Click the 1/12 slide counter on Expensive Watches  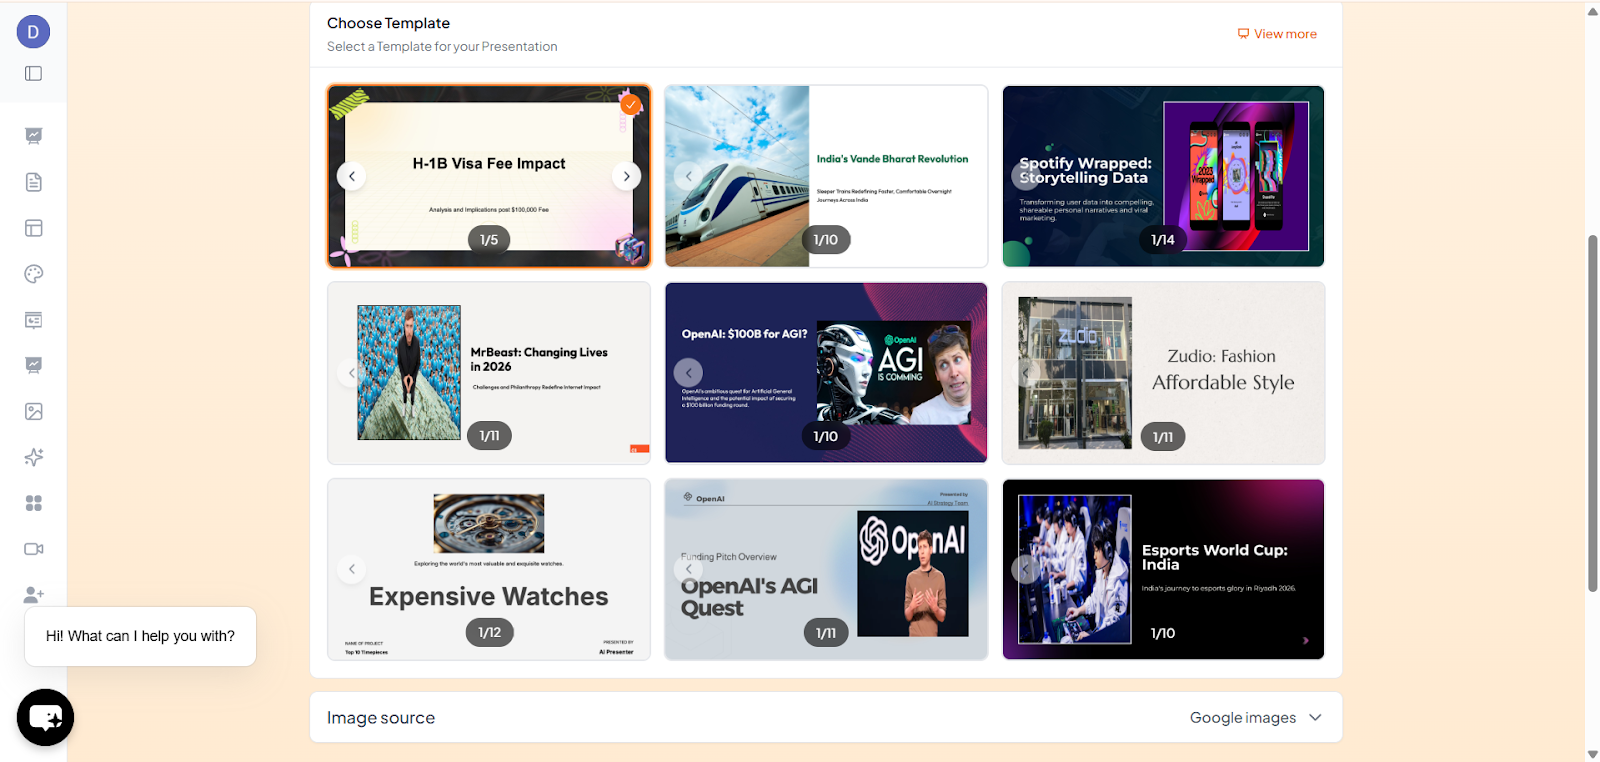pos(489,632)
